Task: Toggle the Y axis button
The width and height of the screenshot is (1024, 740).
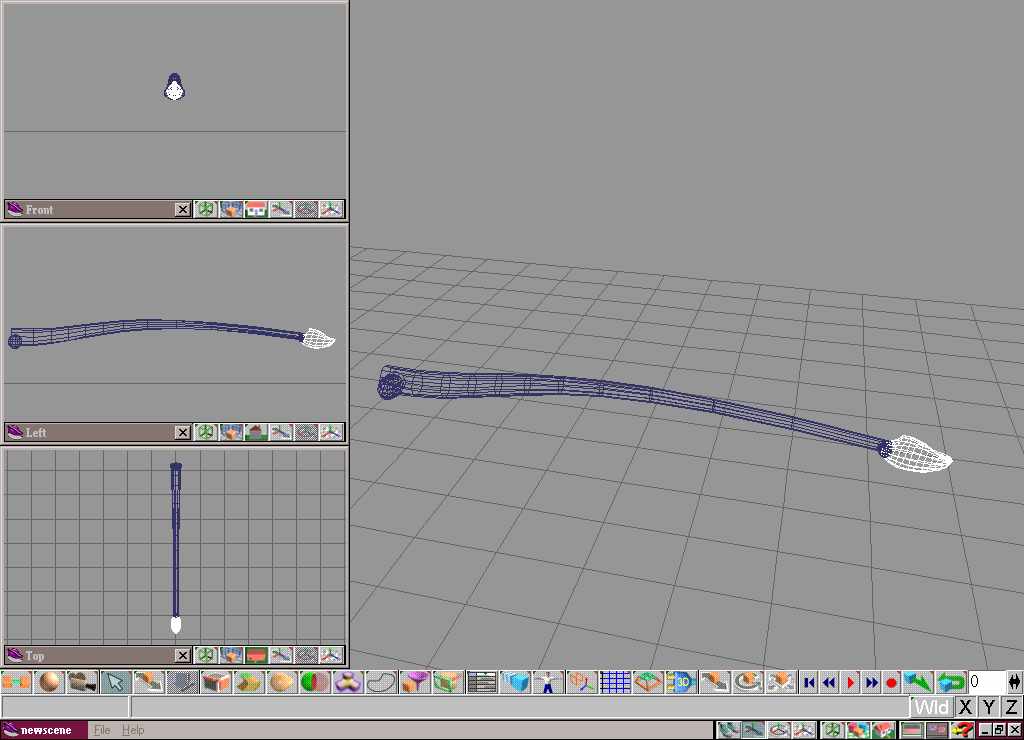Action: click(989, 707)
